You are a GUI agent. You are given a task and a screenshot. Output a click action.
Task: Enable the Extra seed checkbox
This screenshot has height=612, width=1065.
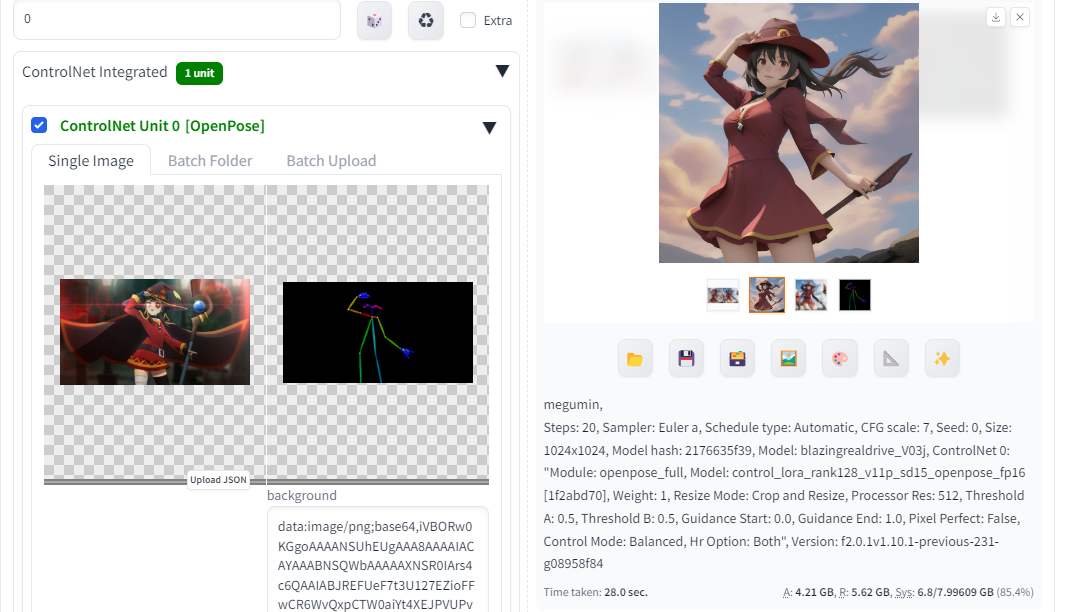click(468, 20)
